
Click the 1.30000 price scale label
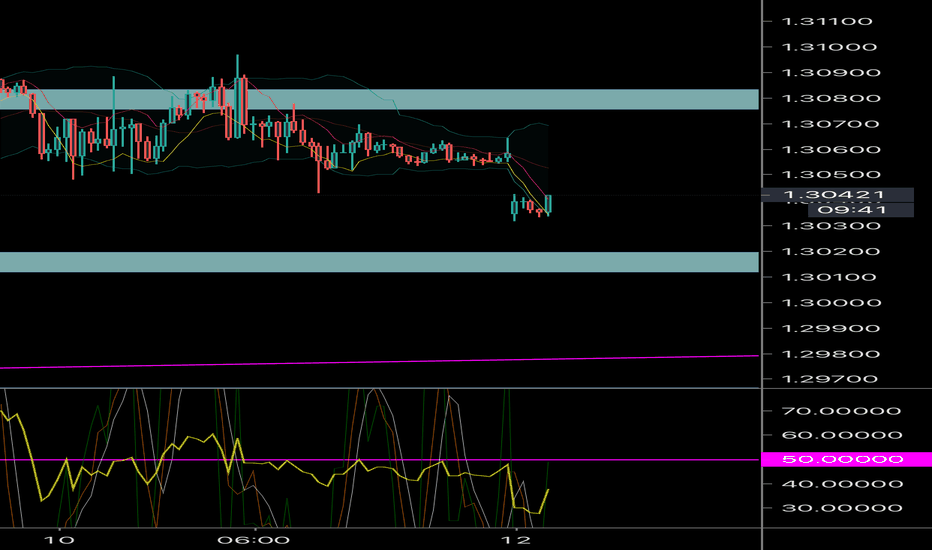pos(829,302)
